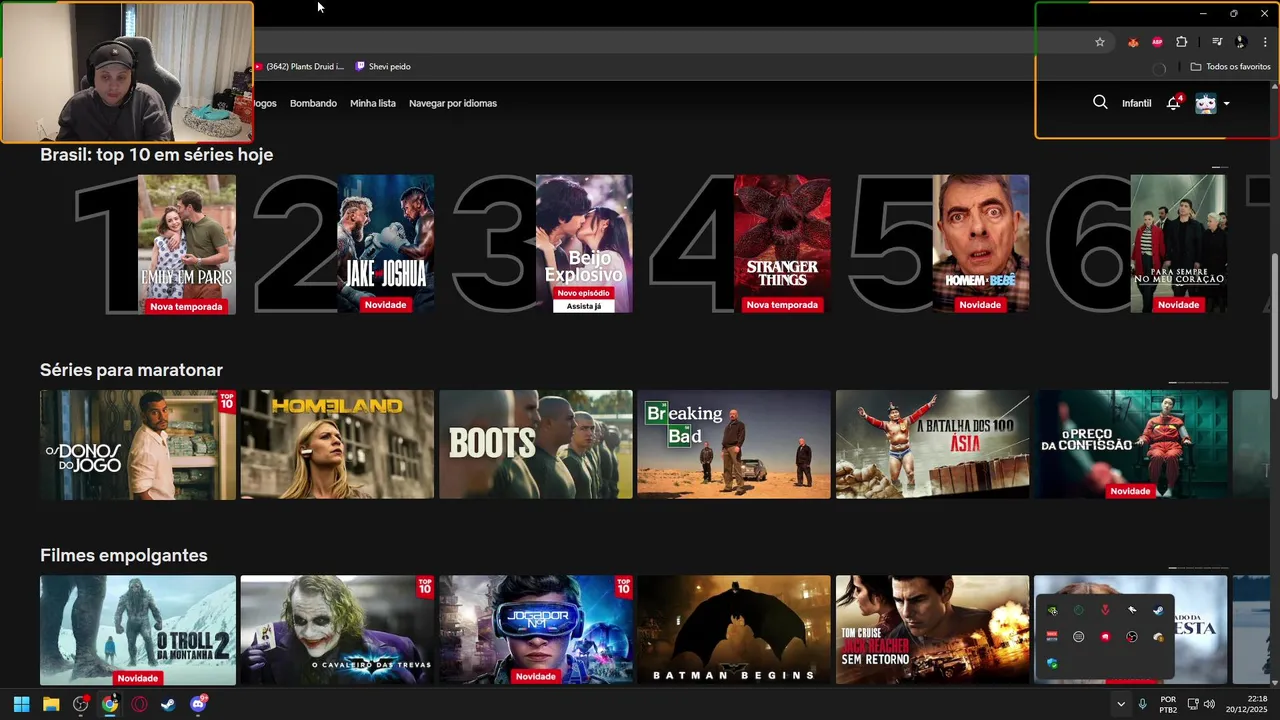Viewport: 1280px width, 720px height.
Task: Open File Explorer from taskbar
Action: [51, 704]
